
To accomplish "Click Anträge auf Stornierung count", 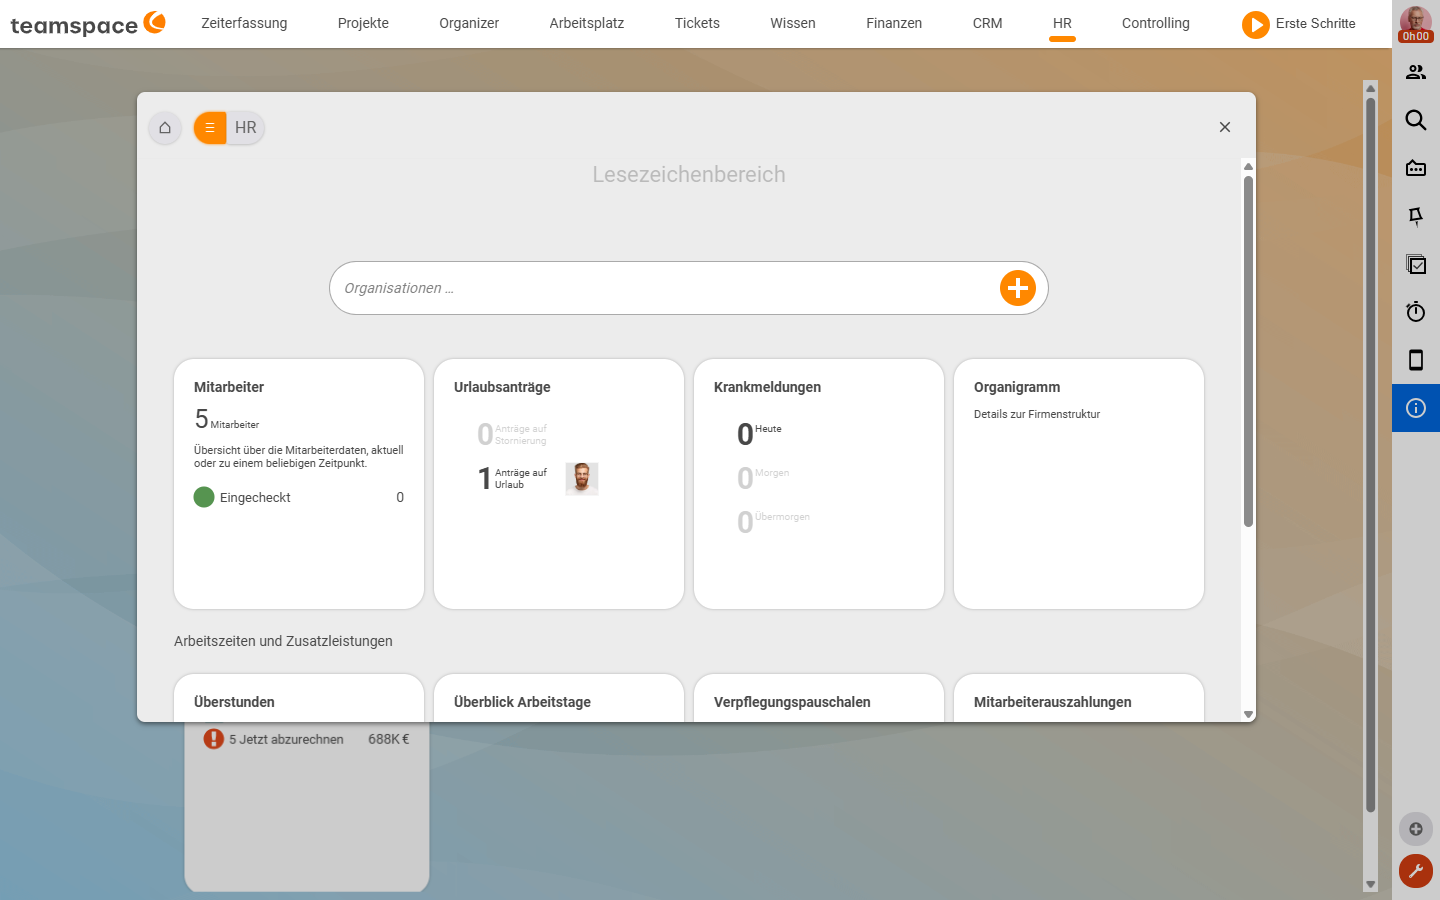I will pyautogui.click(x=512, y=435).
